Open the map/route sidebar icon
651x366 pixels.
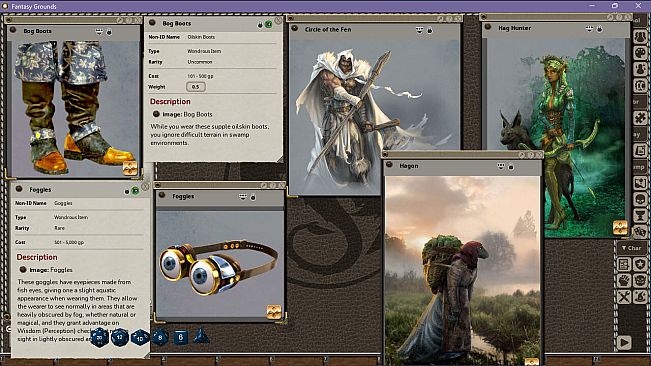640,183
